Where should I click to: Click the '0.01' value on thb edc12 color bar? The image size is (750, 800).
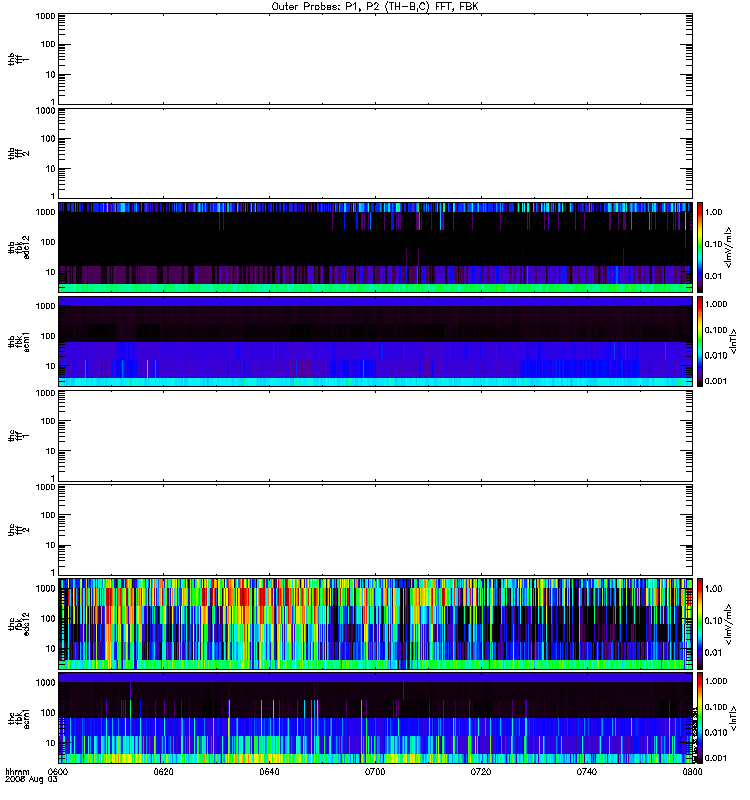point(714,276)
